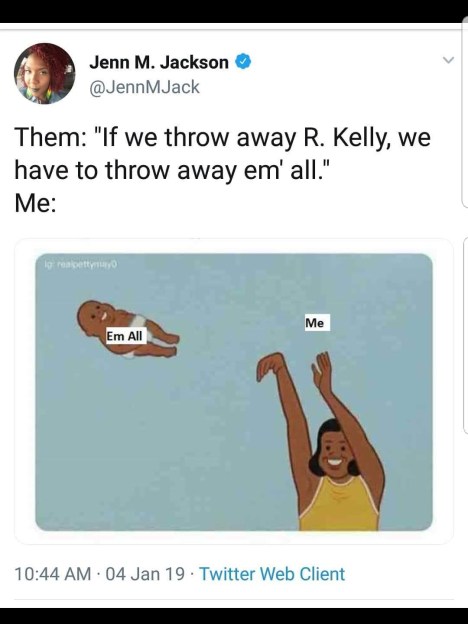Click the blue verified badge

(x=243, y=62)
